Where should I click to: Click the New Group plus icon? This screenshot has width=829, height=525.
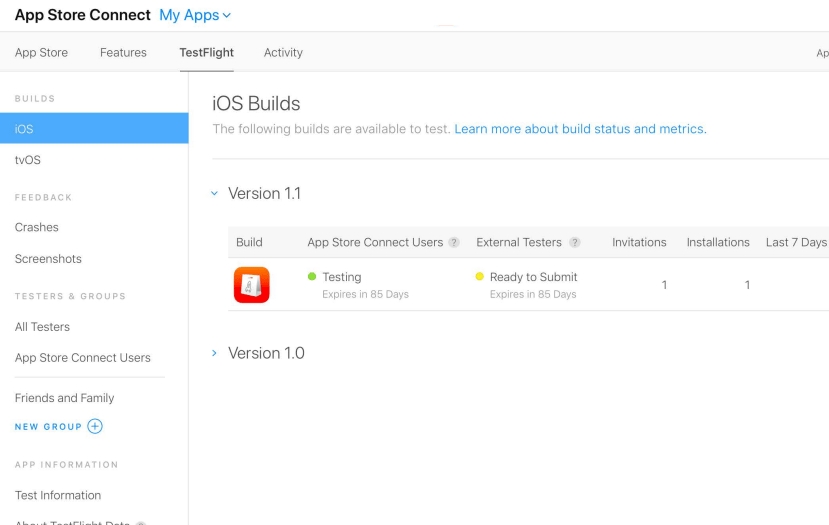[x=95, y=426]
